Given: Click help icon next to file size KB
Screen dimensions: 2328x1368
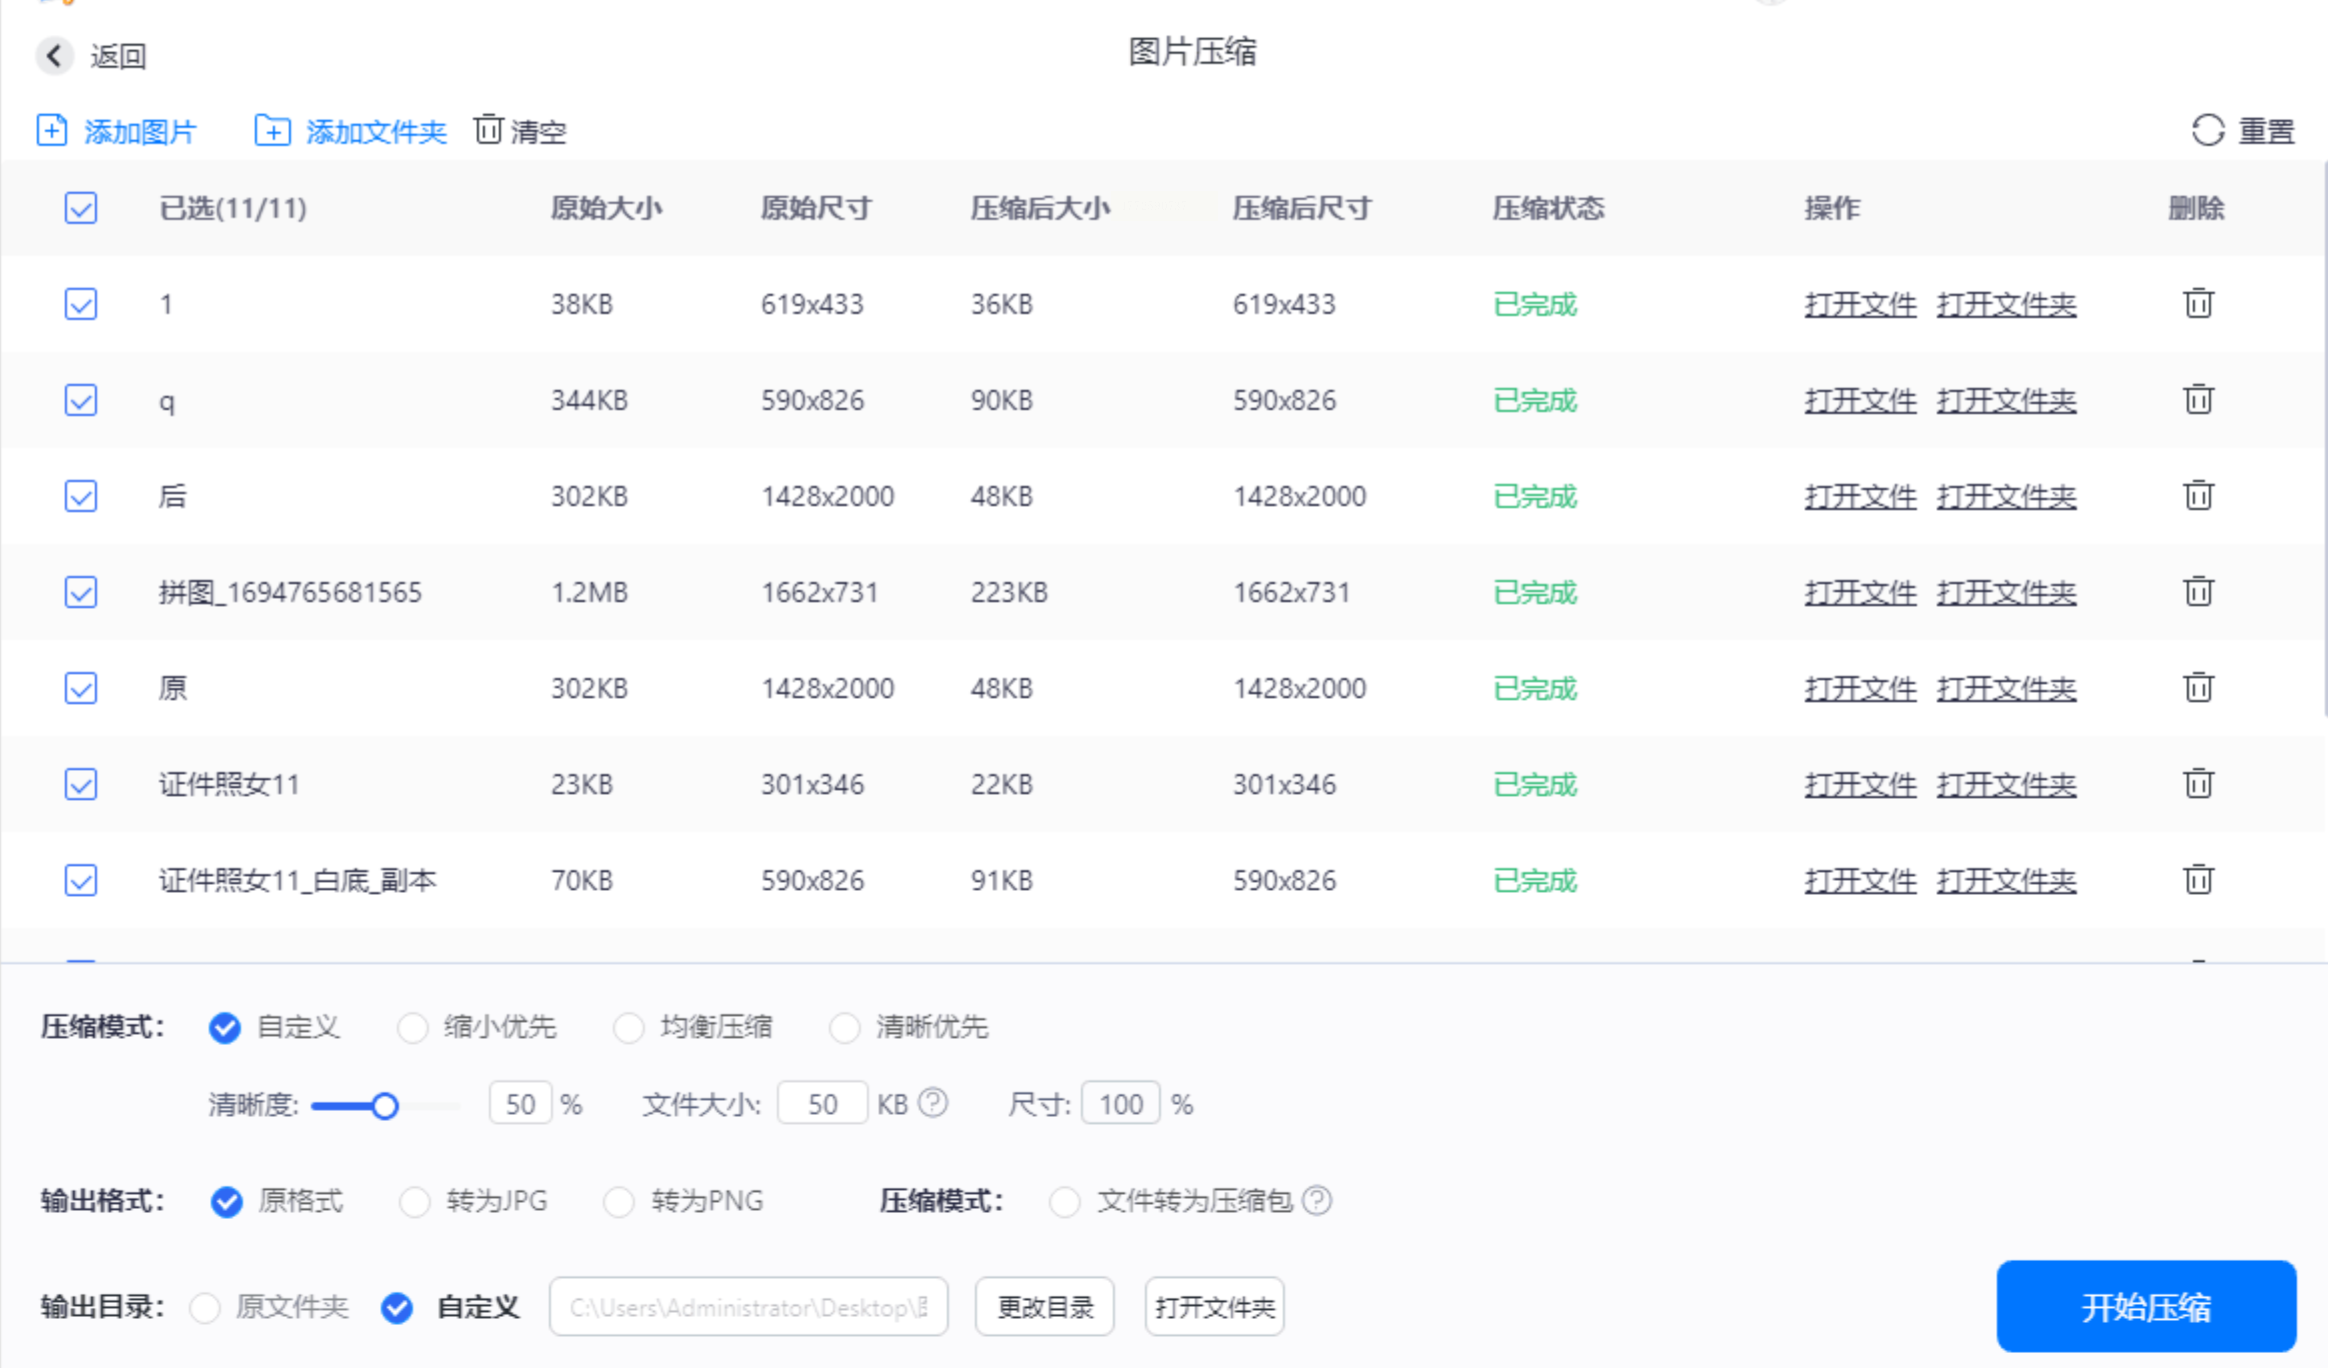Looking at the screenshot, I should [933, 1103].
